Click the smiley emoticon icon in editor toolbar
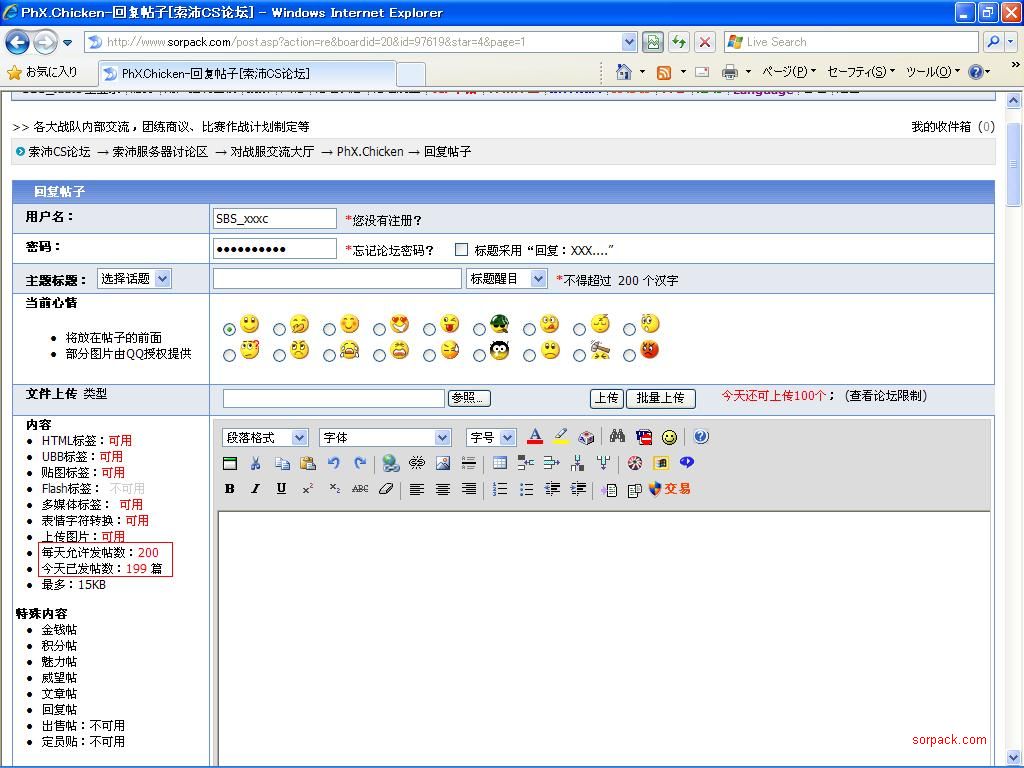1024x768 pixels. (669, 437)
